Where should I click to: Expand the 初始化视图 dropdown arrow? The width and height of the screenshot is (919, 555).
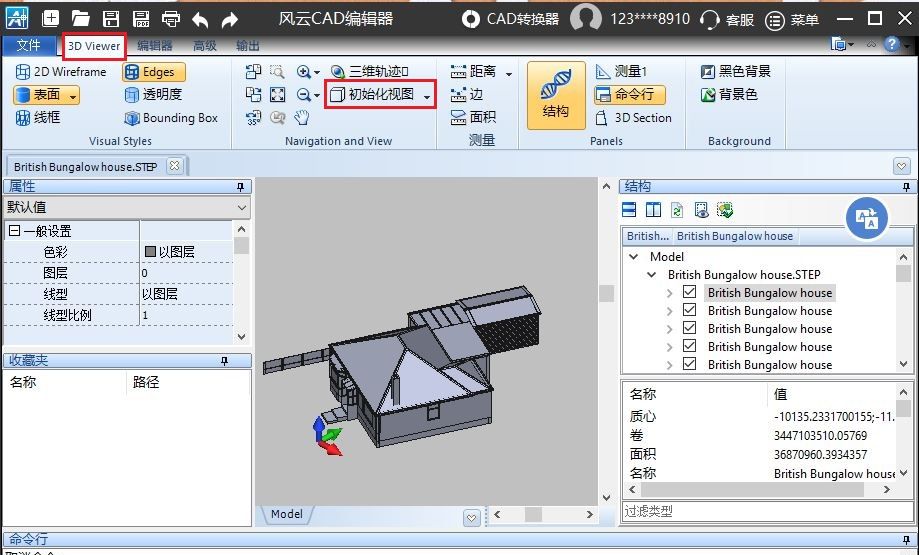[427, 96]
